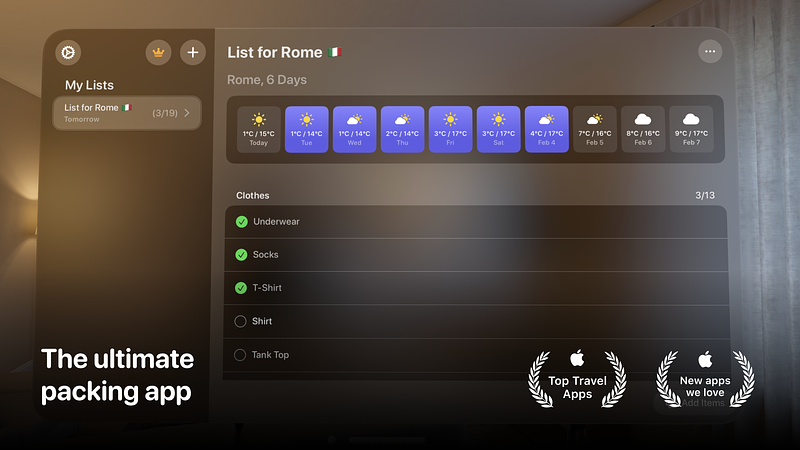Check off the Shirt item
Image resolution: width=800 pixels, height=450 pixels.
240,321
